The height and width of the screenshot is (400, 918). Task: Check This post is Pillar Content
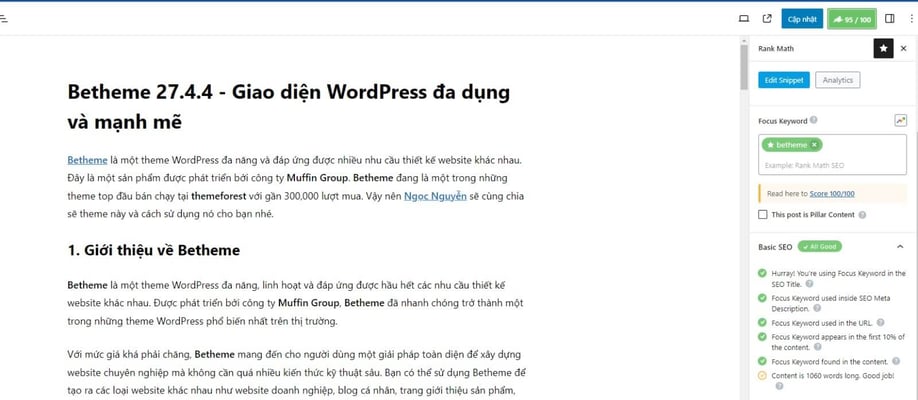[x=763, y=214]
